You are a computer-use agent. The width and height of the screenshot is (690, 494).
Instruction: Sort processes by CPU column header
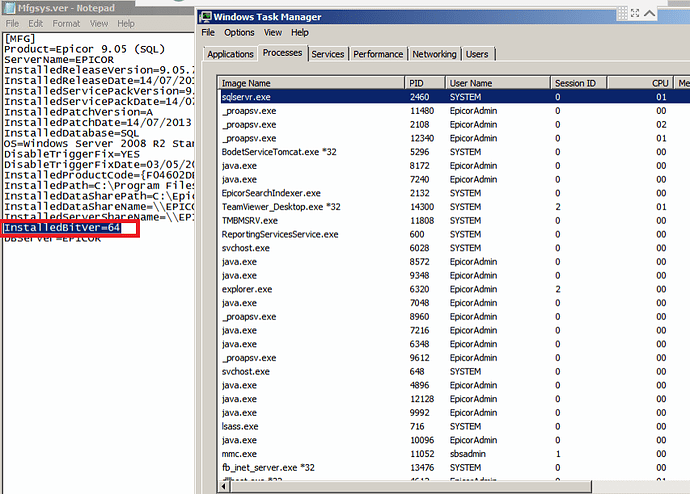[x=640, y=83]
